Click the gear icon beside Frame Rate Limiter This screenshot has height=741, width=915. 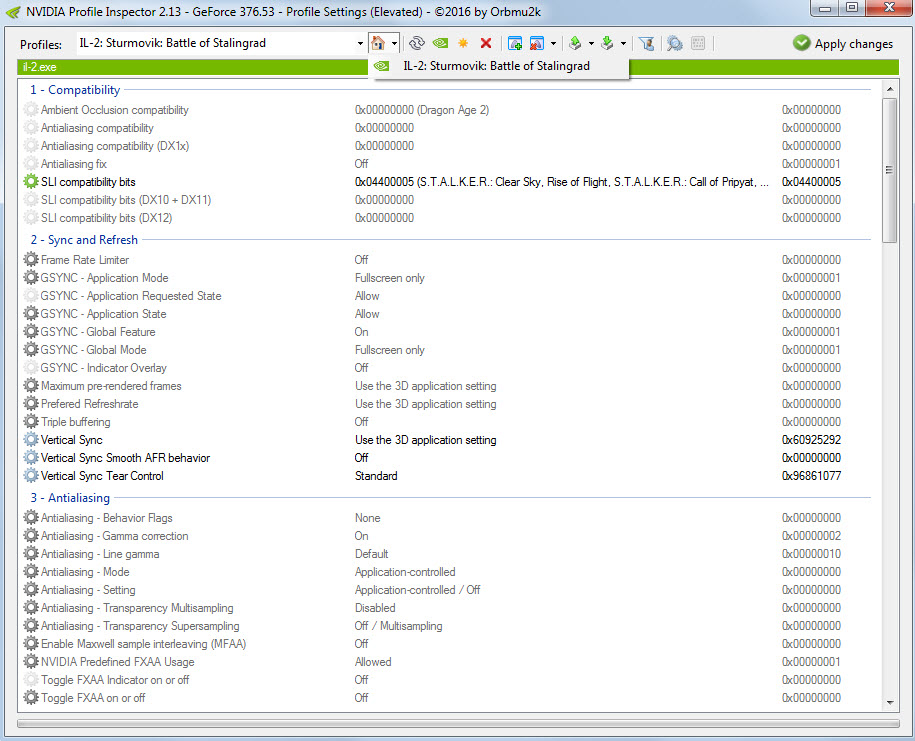tap(31, 259)
